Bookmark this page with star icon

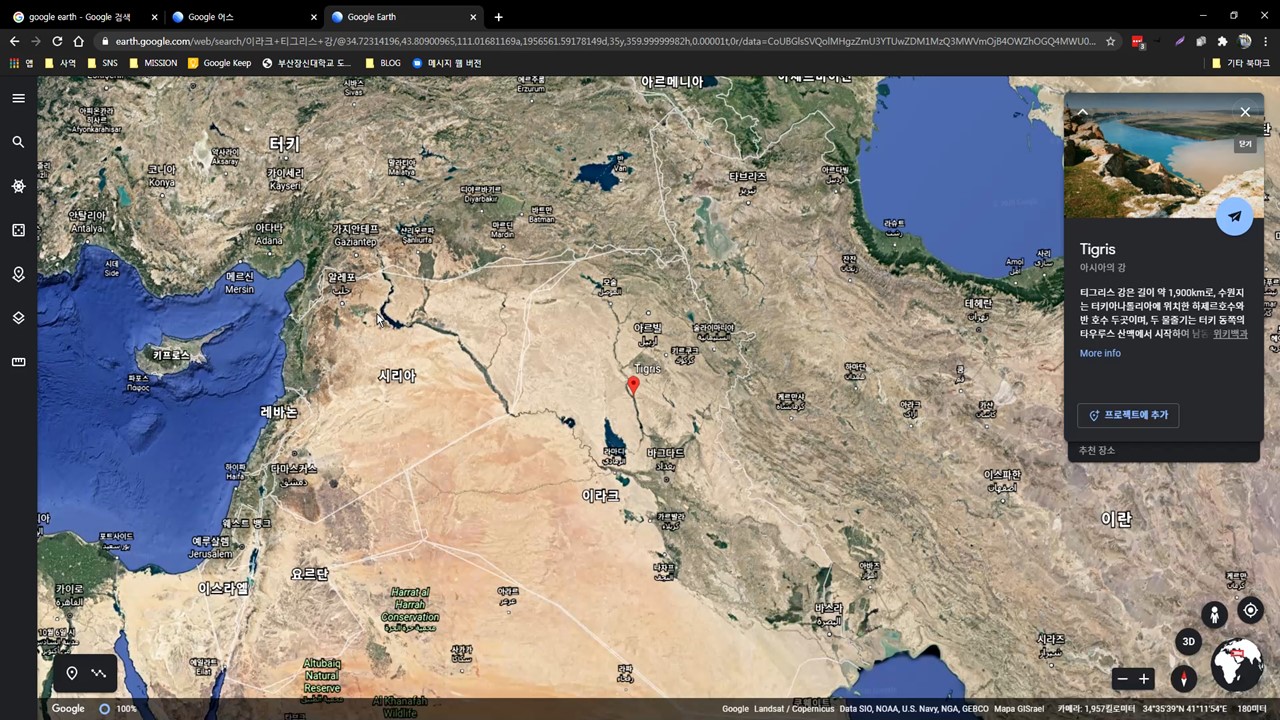(x=1110, y=41)
